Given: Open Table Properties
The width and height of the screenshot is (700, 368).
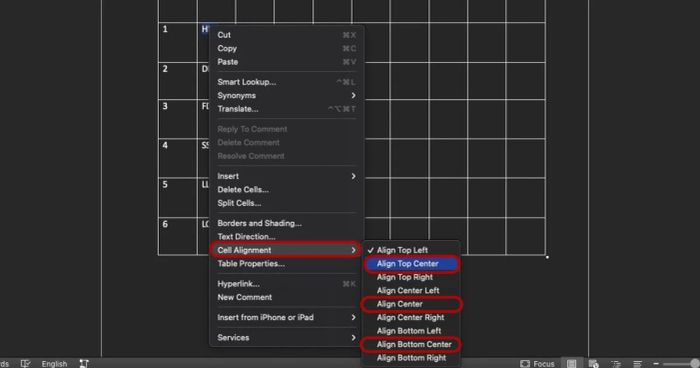Looking at the screenshot, I should 287,263.
